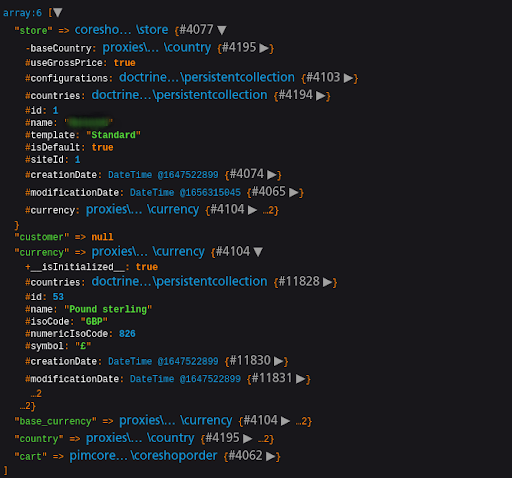512x478 pixels.
Task: Select the isDefault true value
Action: click(x=102, y=147)
